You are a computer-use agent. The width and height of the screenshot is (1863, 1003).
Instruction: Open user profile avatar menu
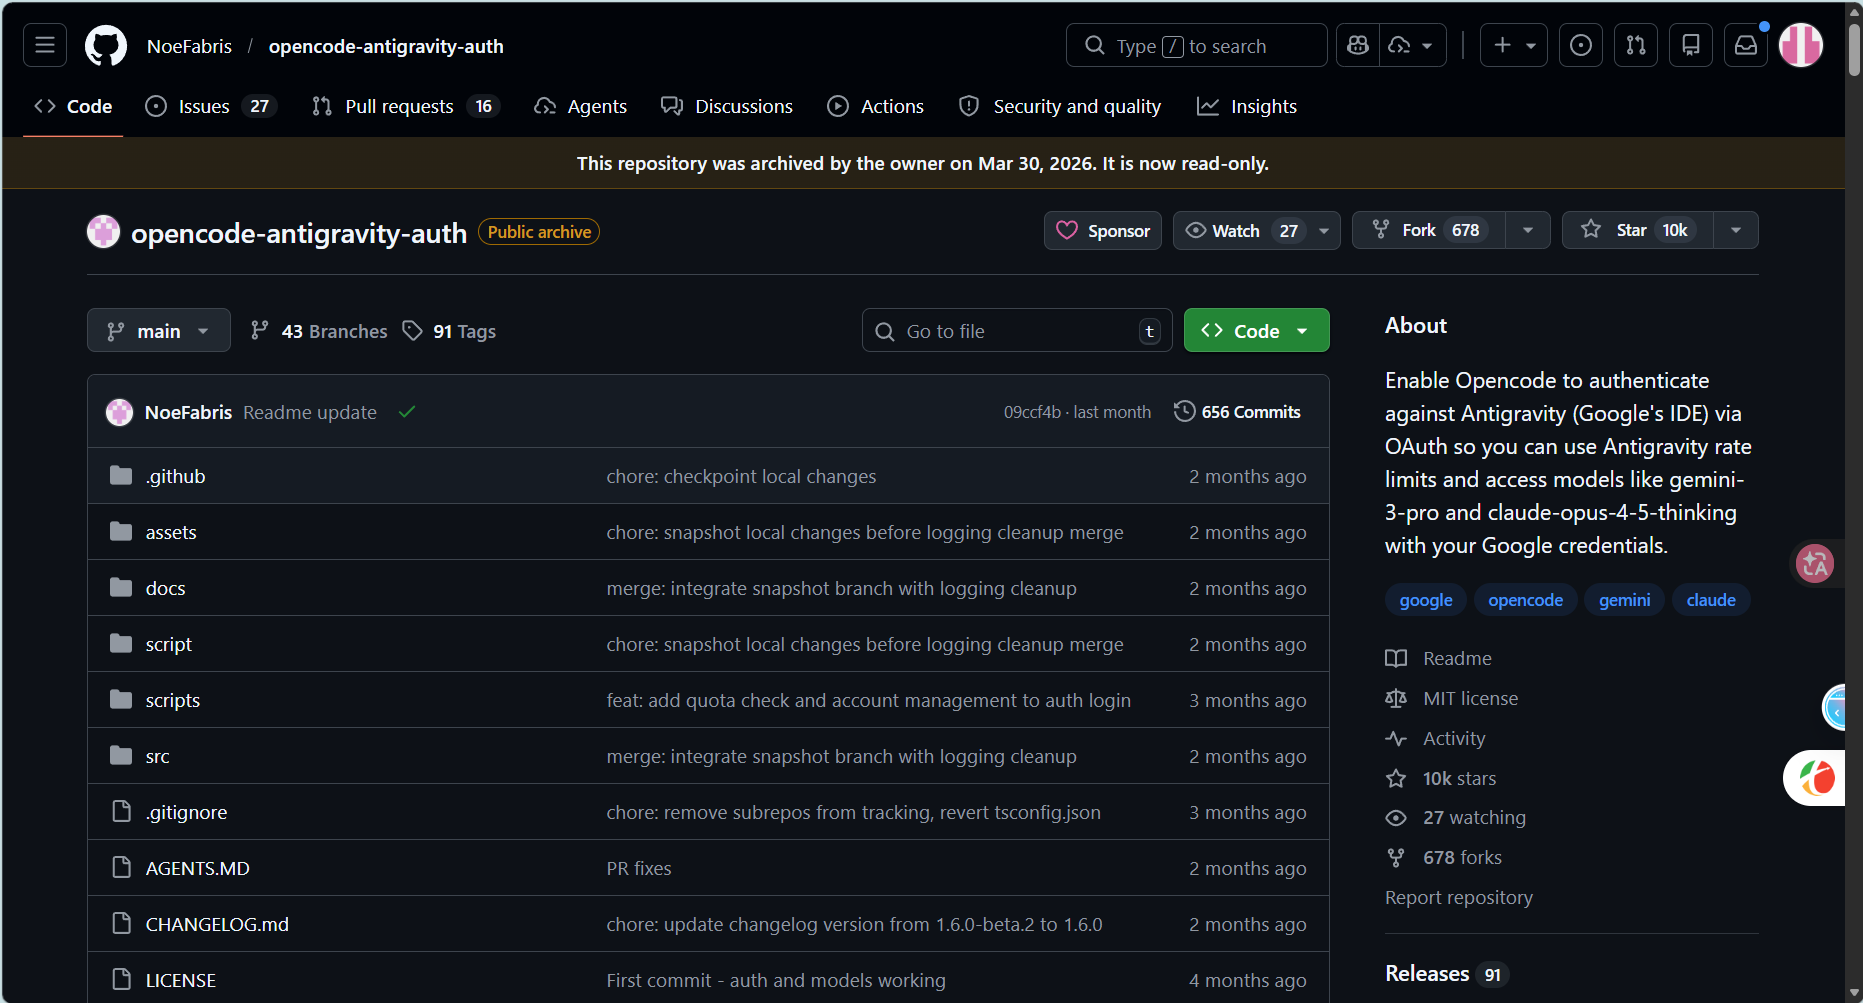click(1801, 45)
